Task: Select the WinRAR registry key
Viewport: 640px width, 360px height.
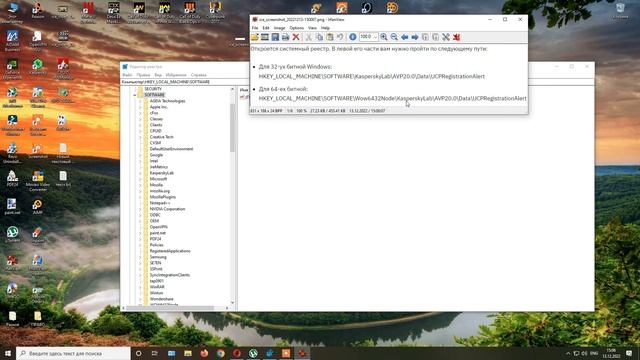Action: click(157, 287)
